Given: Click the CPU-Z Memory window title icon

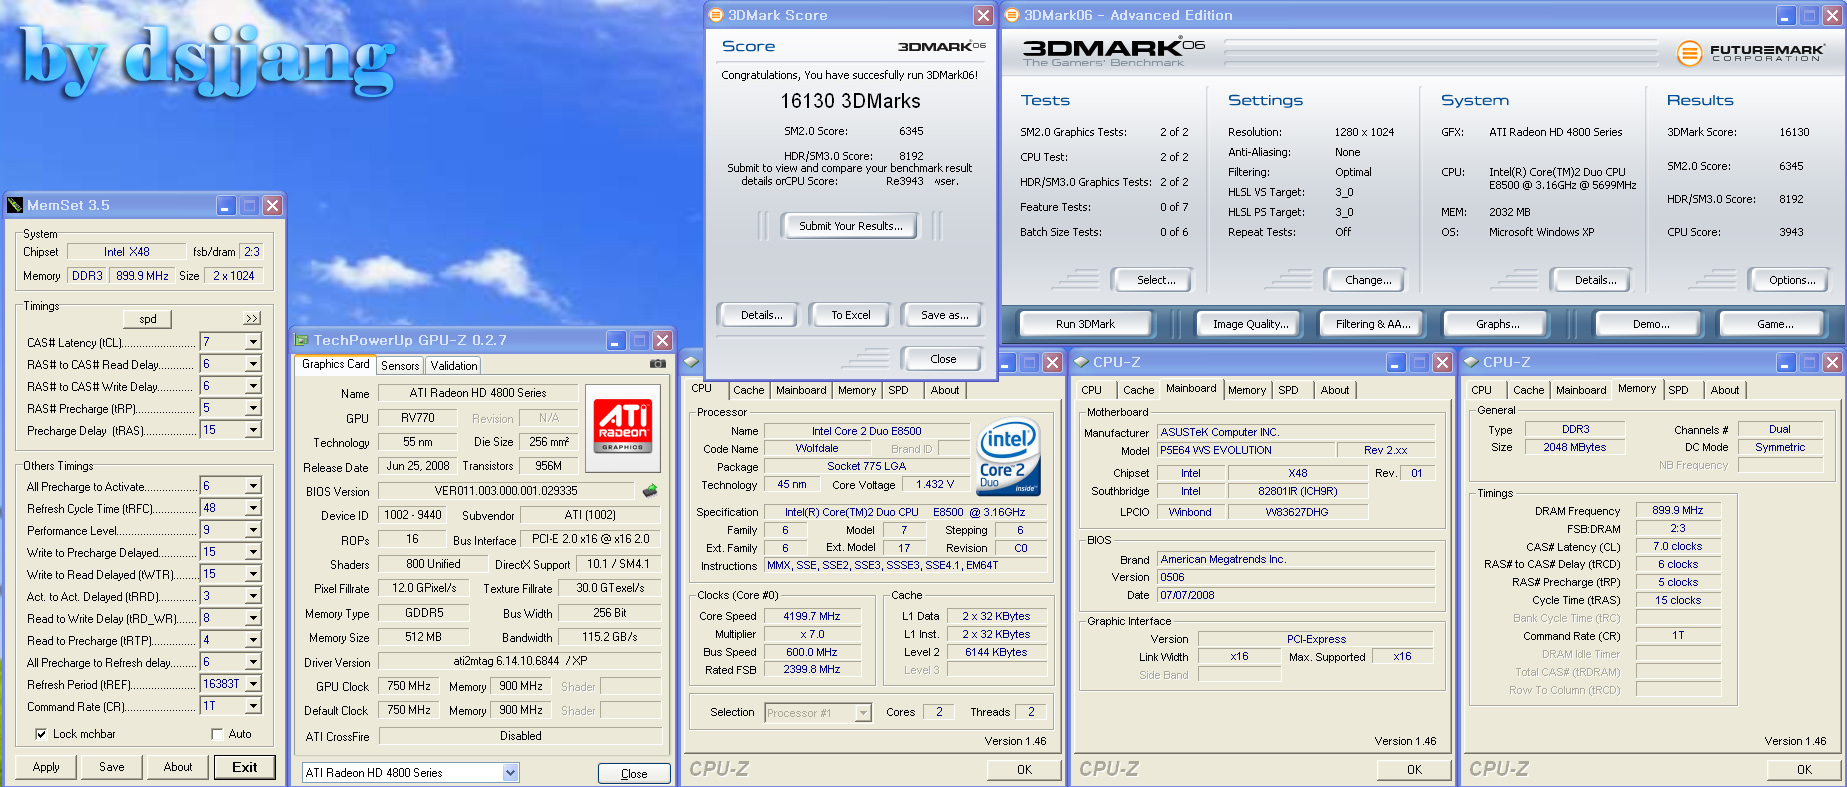Looking at the screenshot, I should 1471,362.
